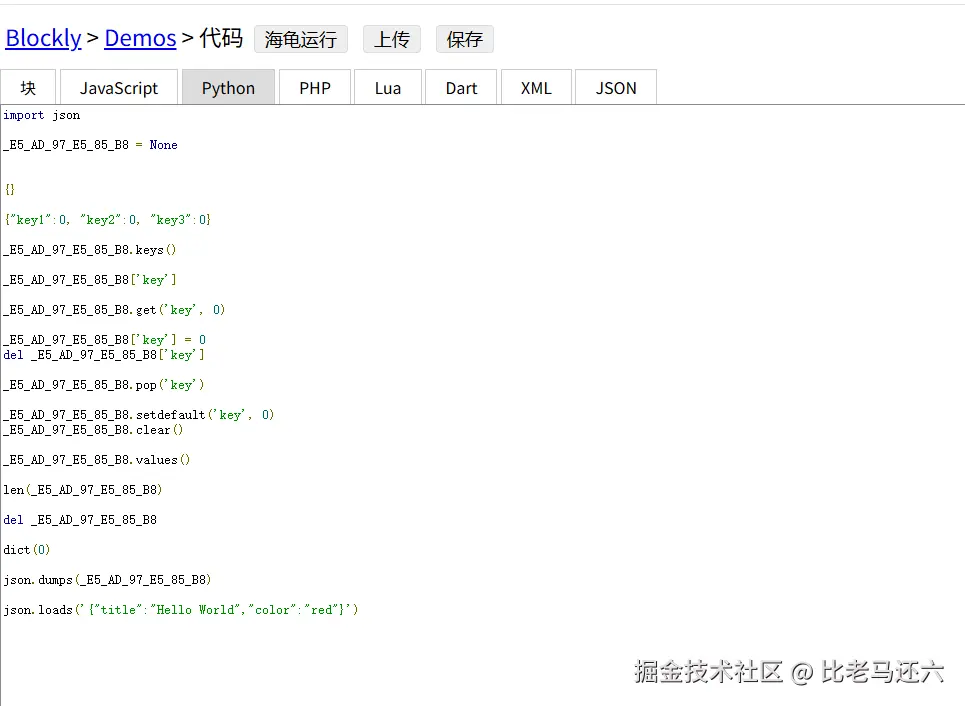
Task: Switch to the PHP tab
Action: coord(315,88)
